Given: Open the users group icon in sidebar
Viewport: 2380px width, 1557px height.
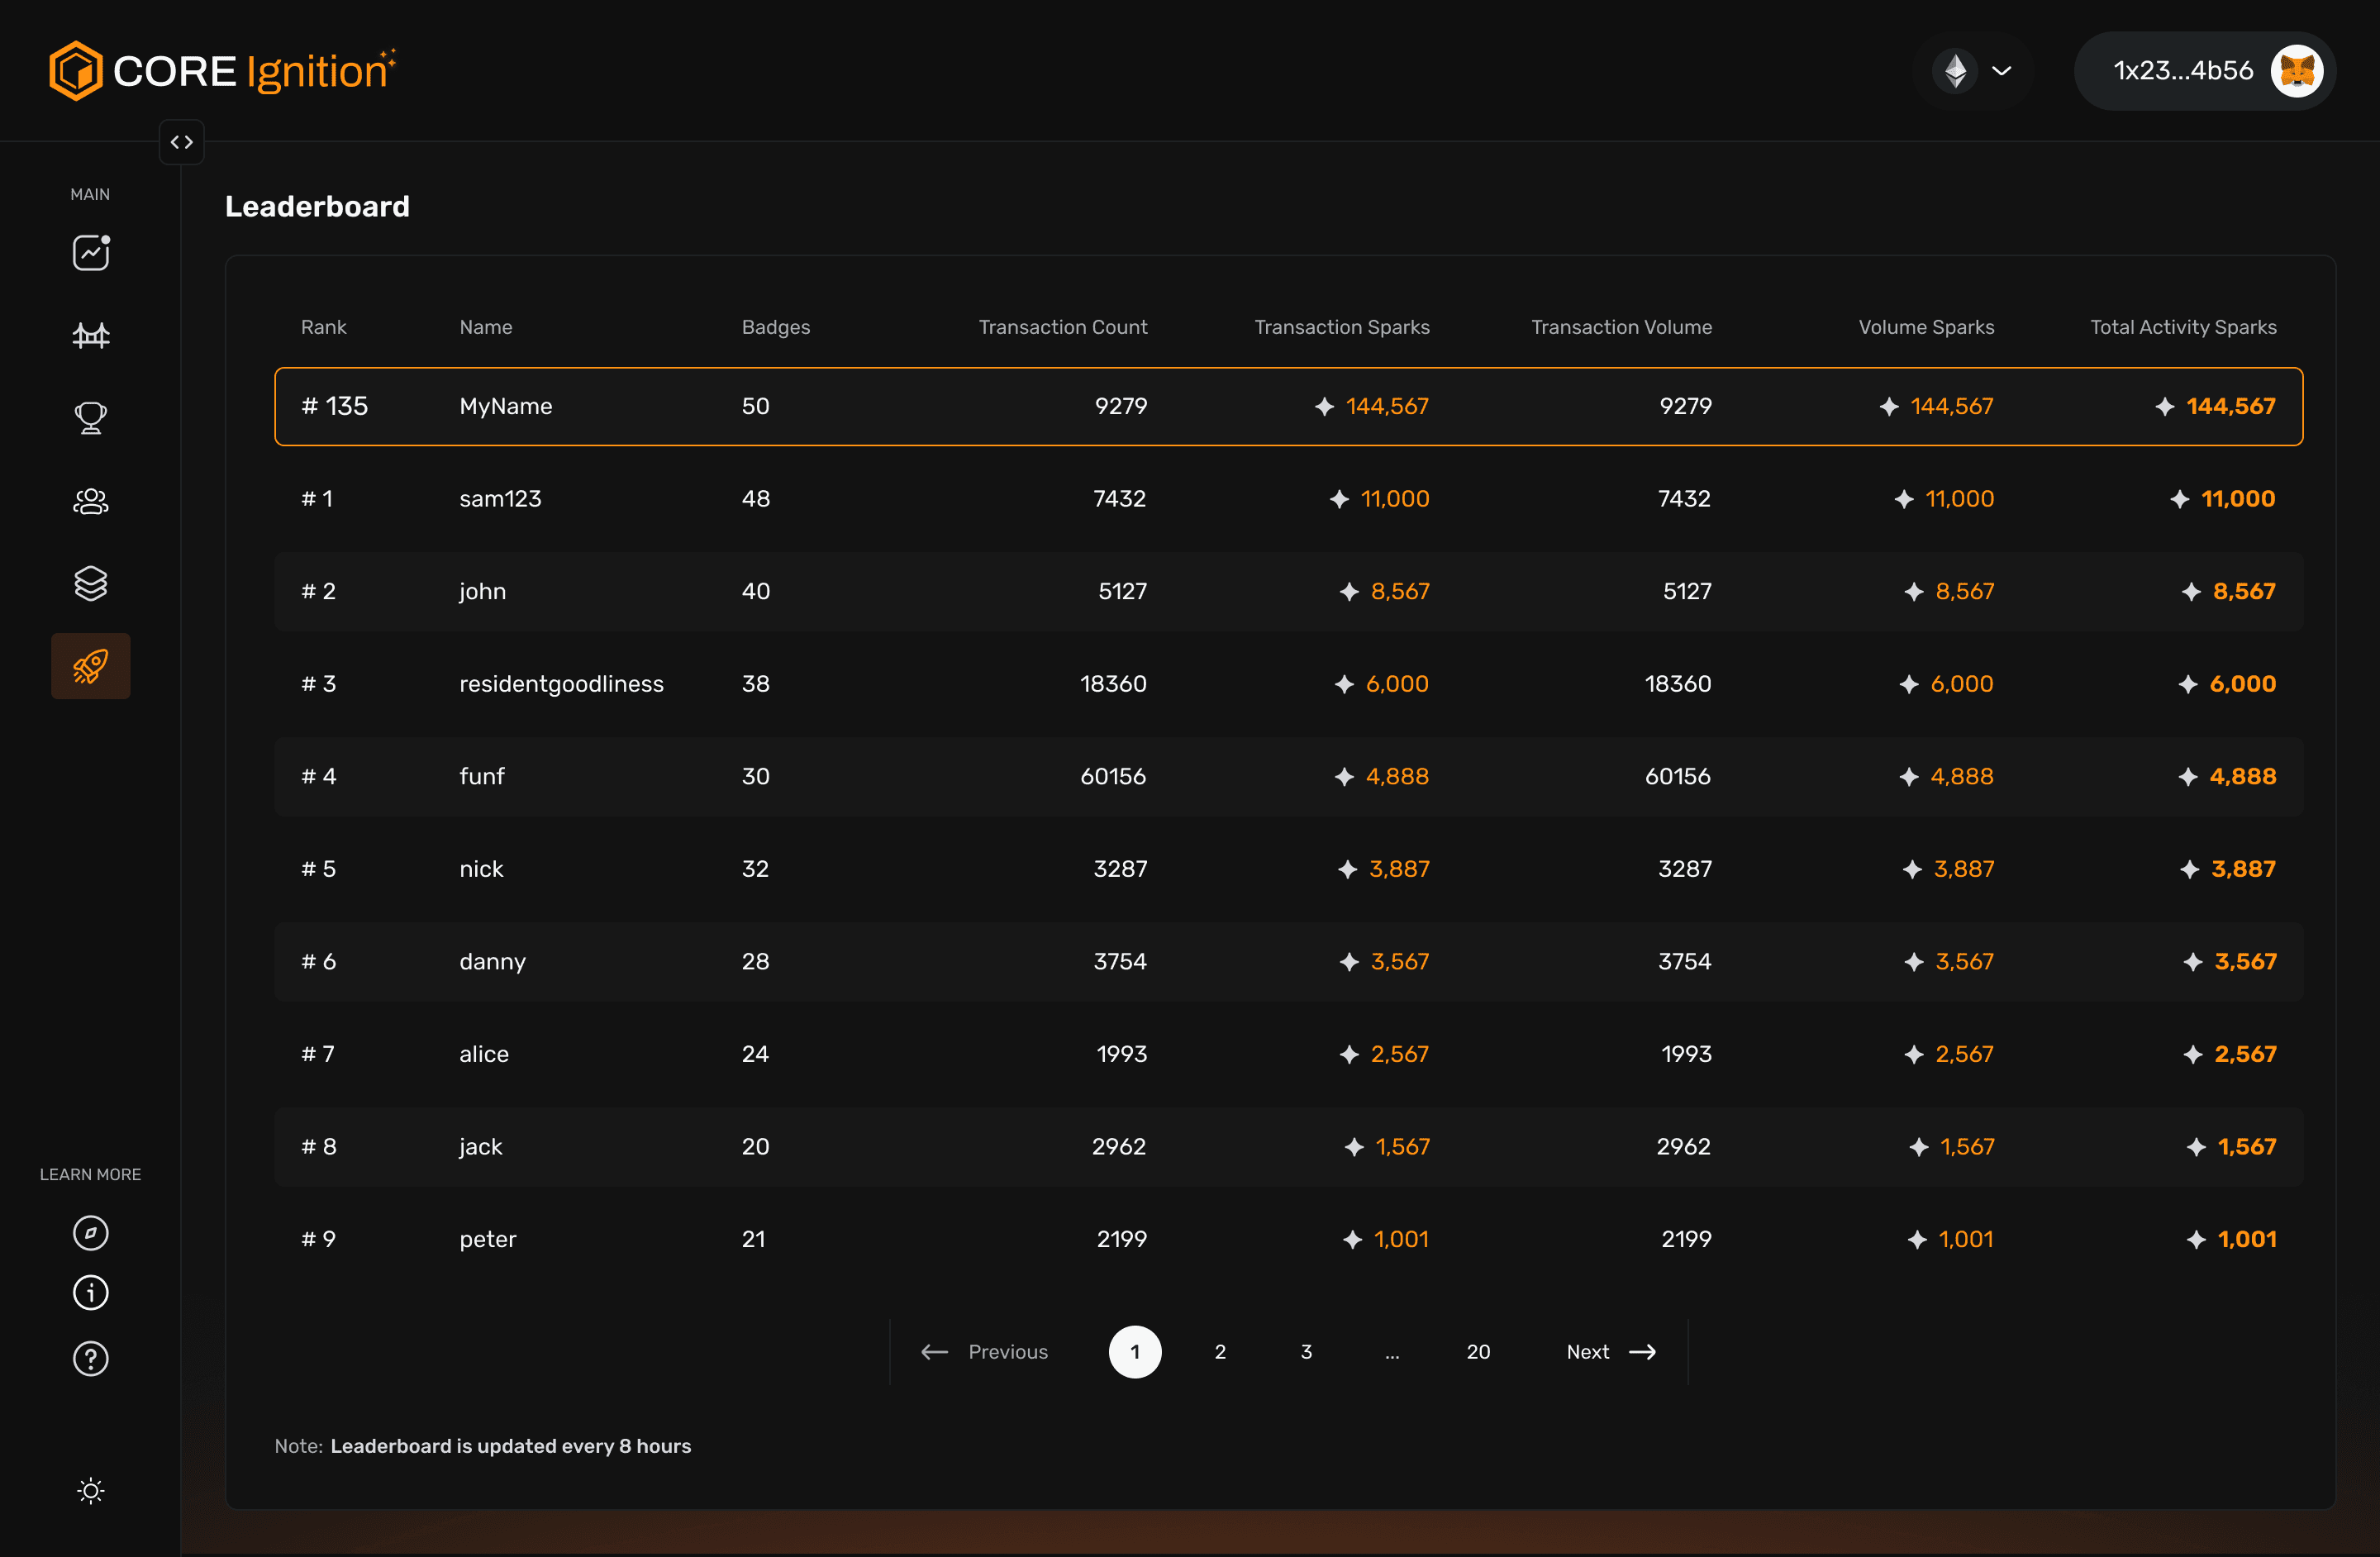Looking at the screenshot, I should coord(91,501).
